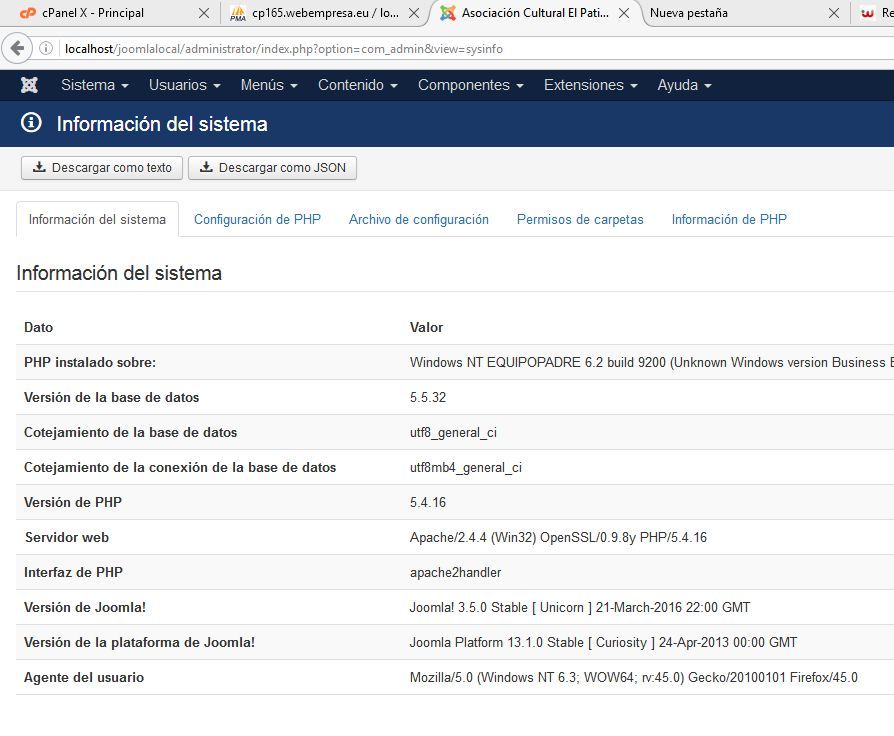Click the Apache/2.4.4 web server value
Viewport: 894px width, 736px height.
click(558, 538)
